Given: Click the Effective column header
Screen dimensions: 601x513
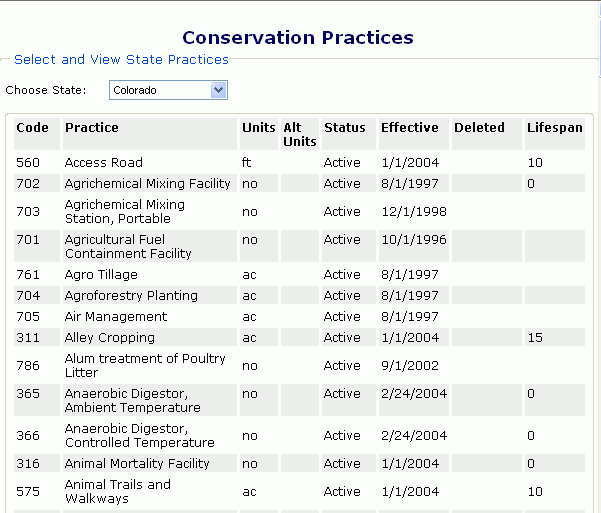Looking at the screenshot, I should 409,128.
